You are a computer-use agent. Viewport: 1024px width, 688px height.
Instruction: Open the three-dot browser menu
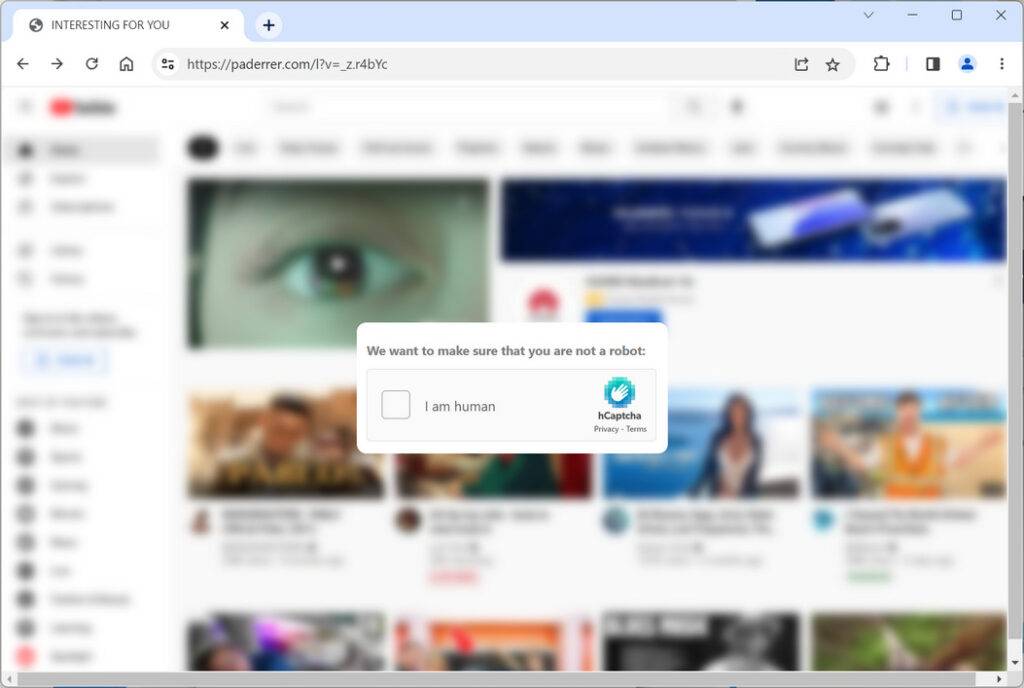tap(1002, 63)
